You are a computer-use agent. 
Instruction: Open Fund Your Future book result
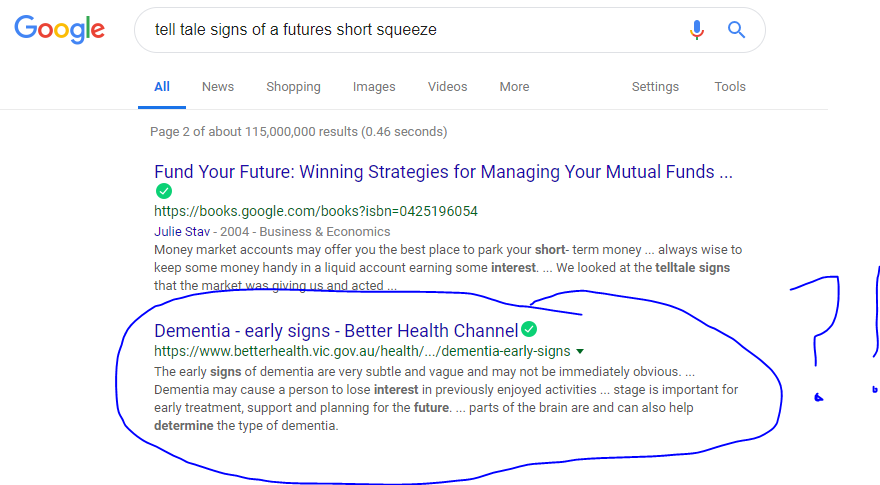[x=443, y=172]
